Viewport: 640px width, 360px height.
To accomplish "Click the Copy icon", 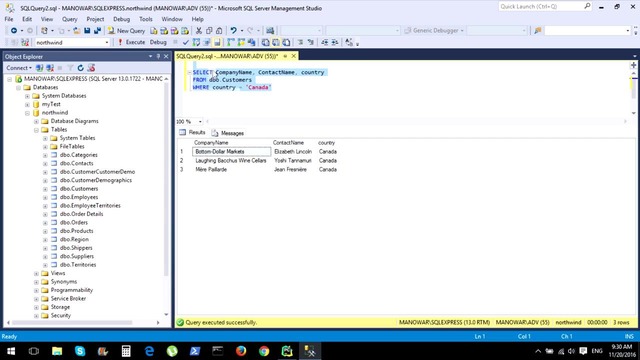I will coord(209,31).
